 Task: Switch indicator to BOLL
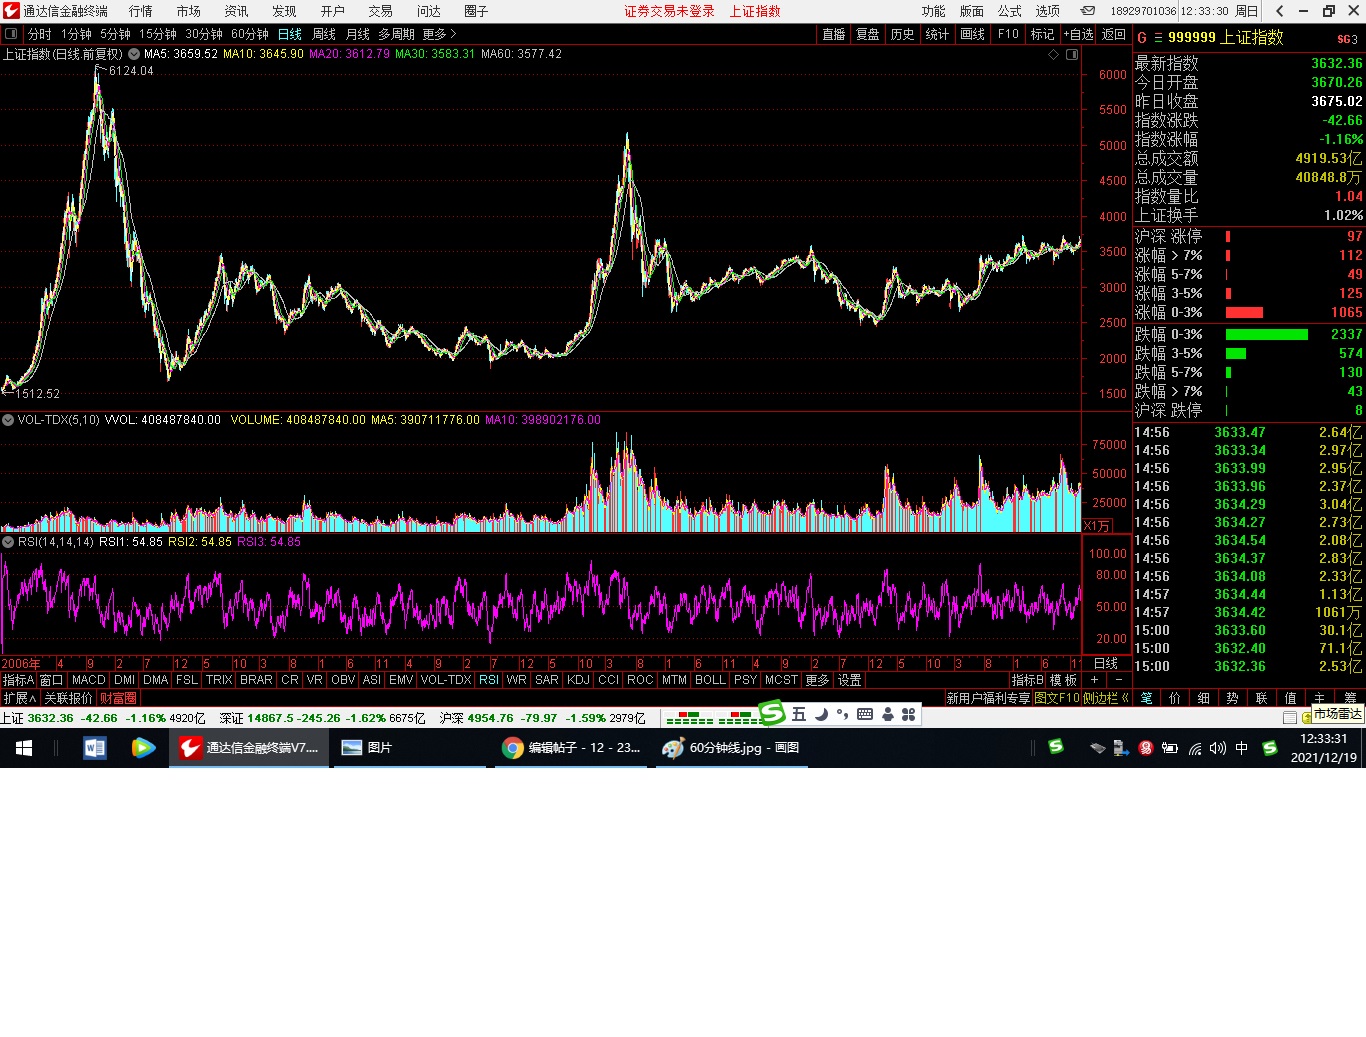click(x=710, y=680)
